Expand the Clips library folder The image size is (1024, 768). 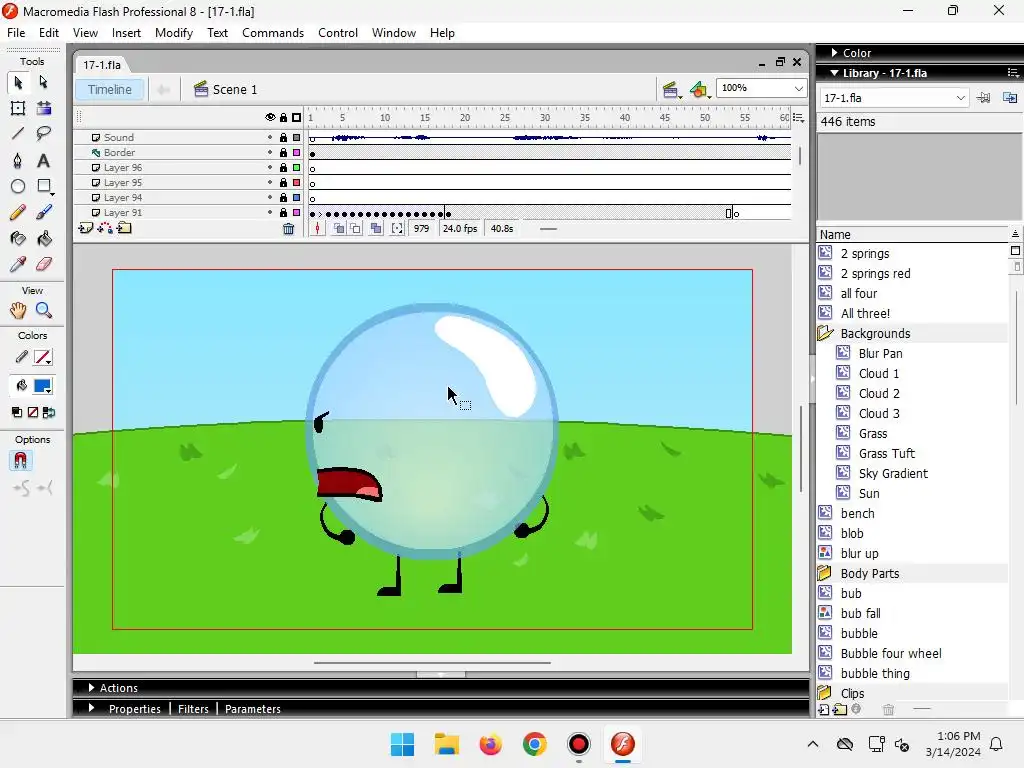click(825, 693)
